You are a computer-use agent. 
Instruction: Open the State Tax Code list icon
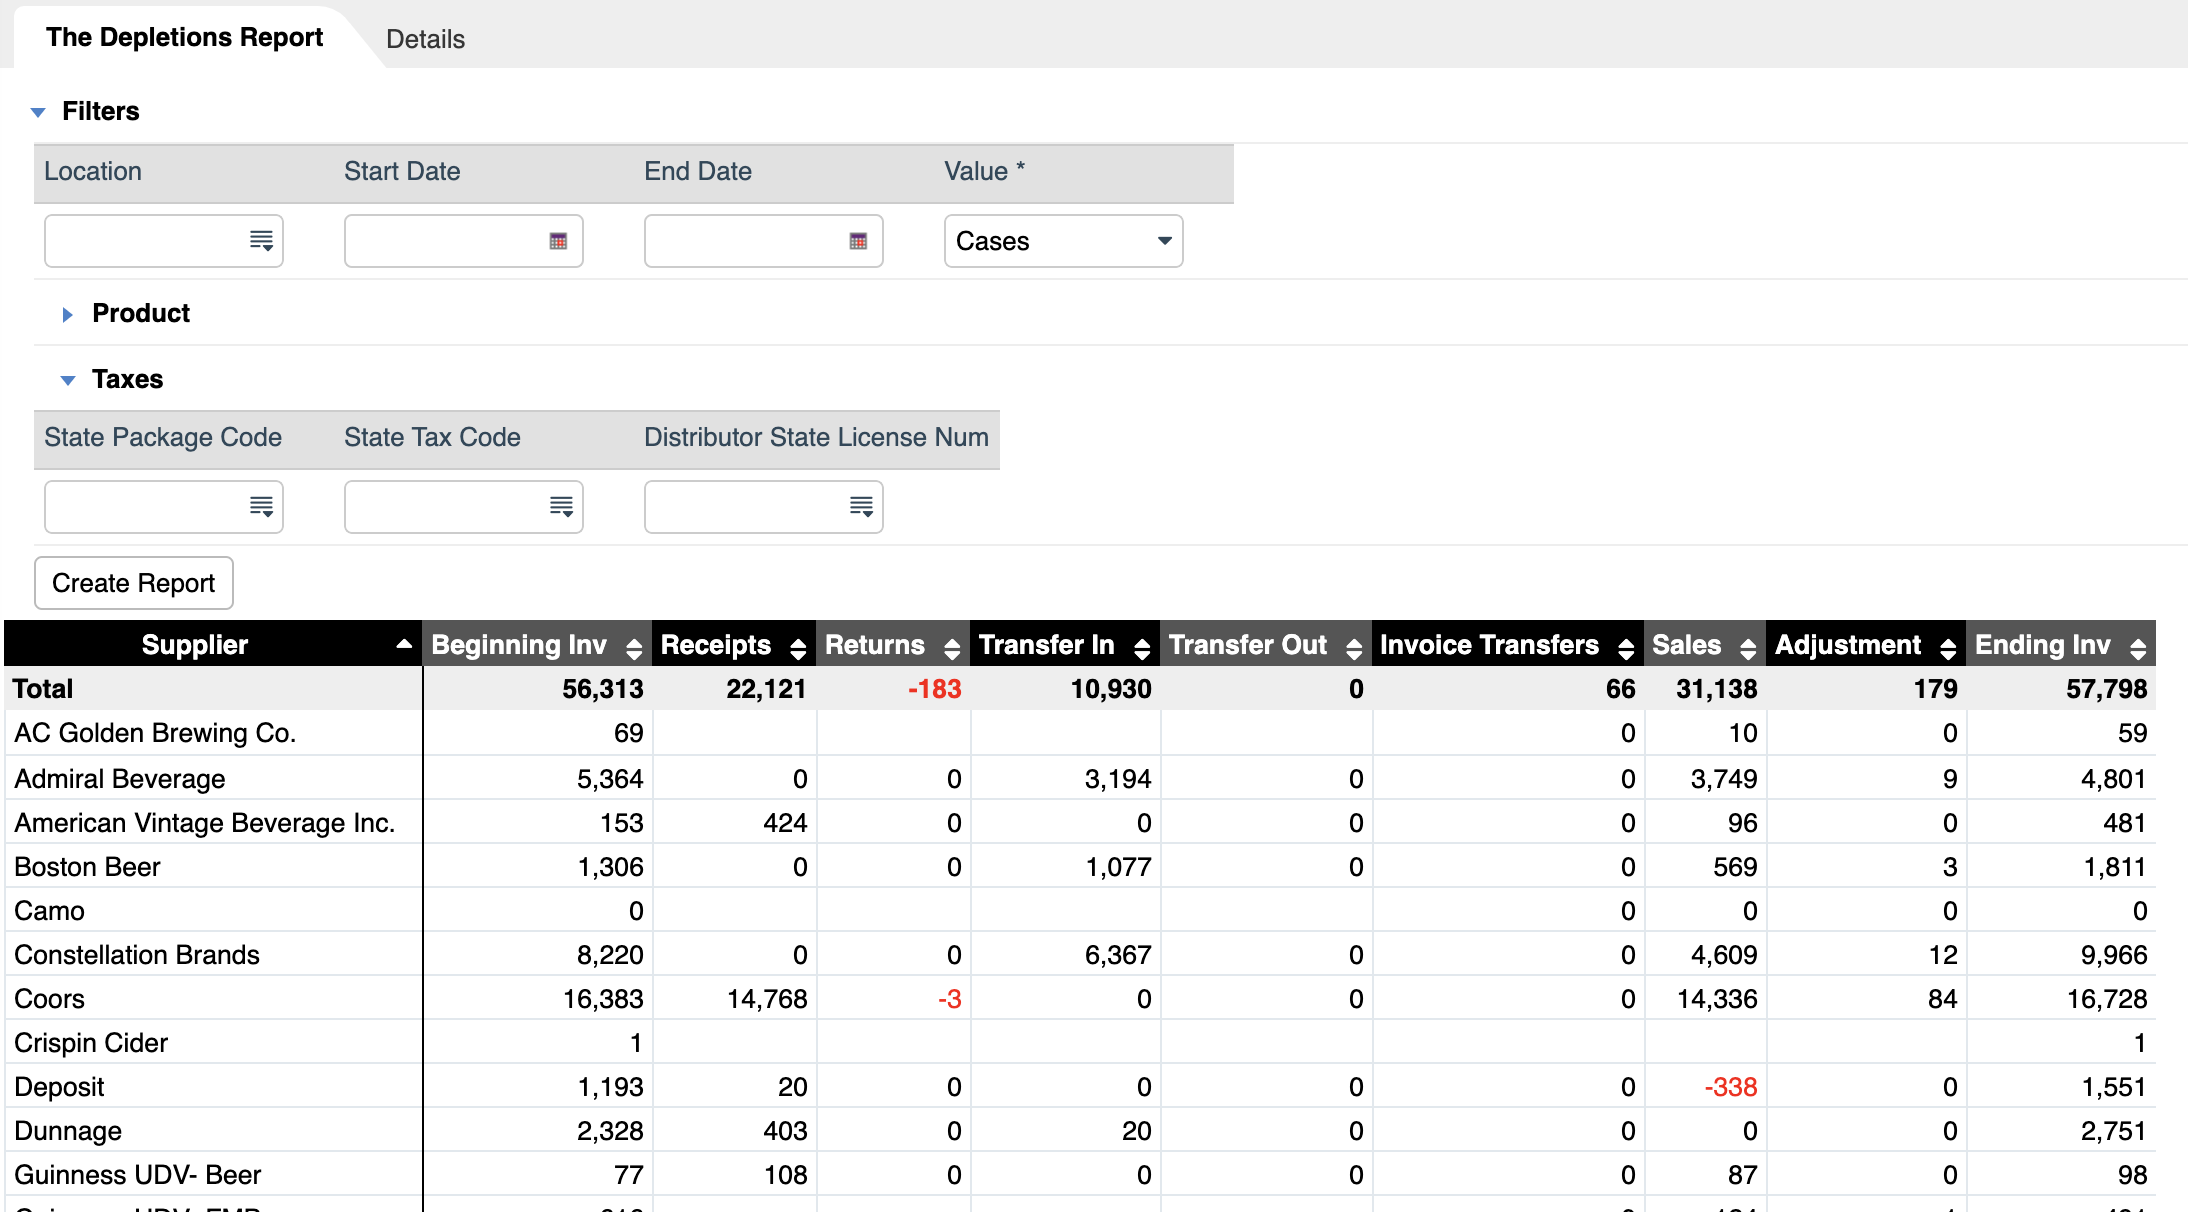[x=561, y=507]
